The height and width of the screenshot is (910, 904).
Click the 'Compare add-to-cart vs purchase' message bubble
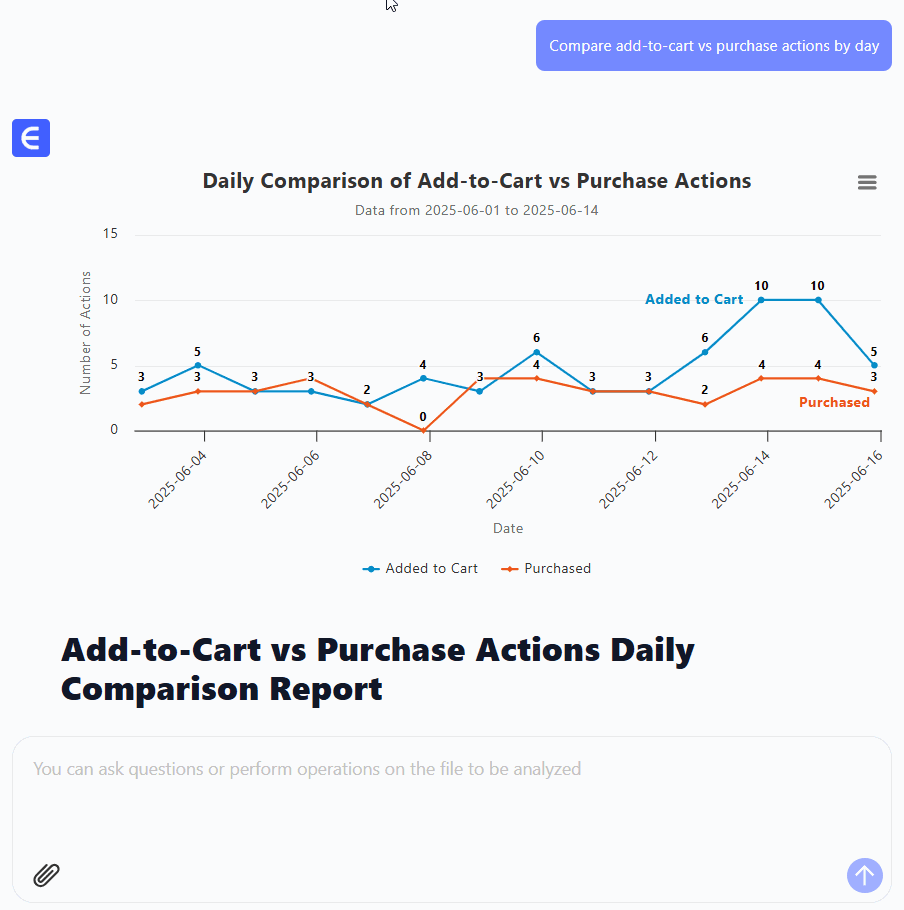pos(713,46)
